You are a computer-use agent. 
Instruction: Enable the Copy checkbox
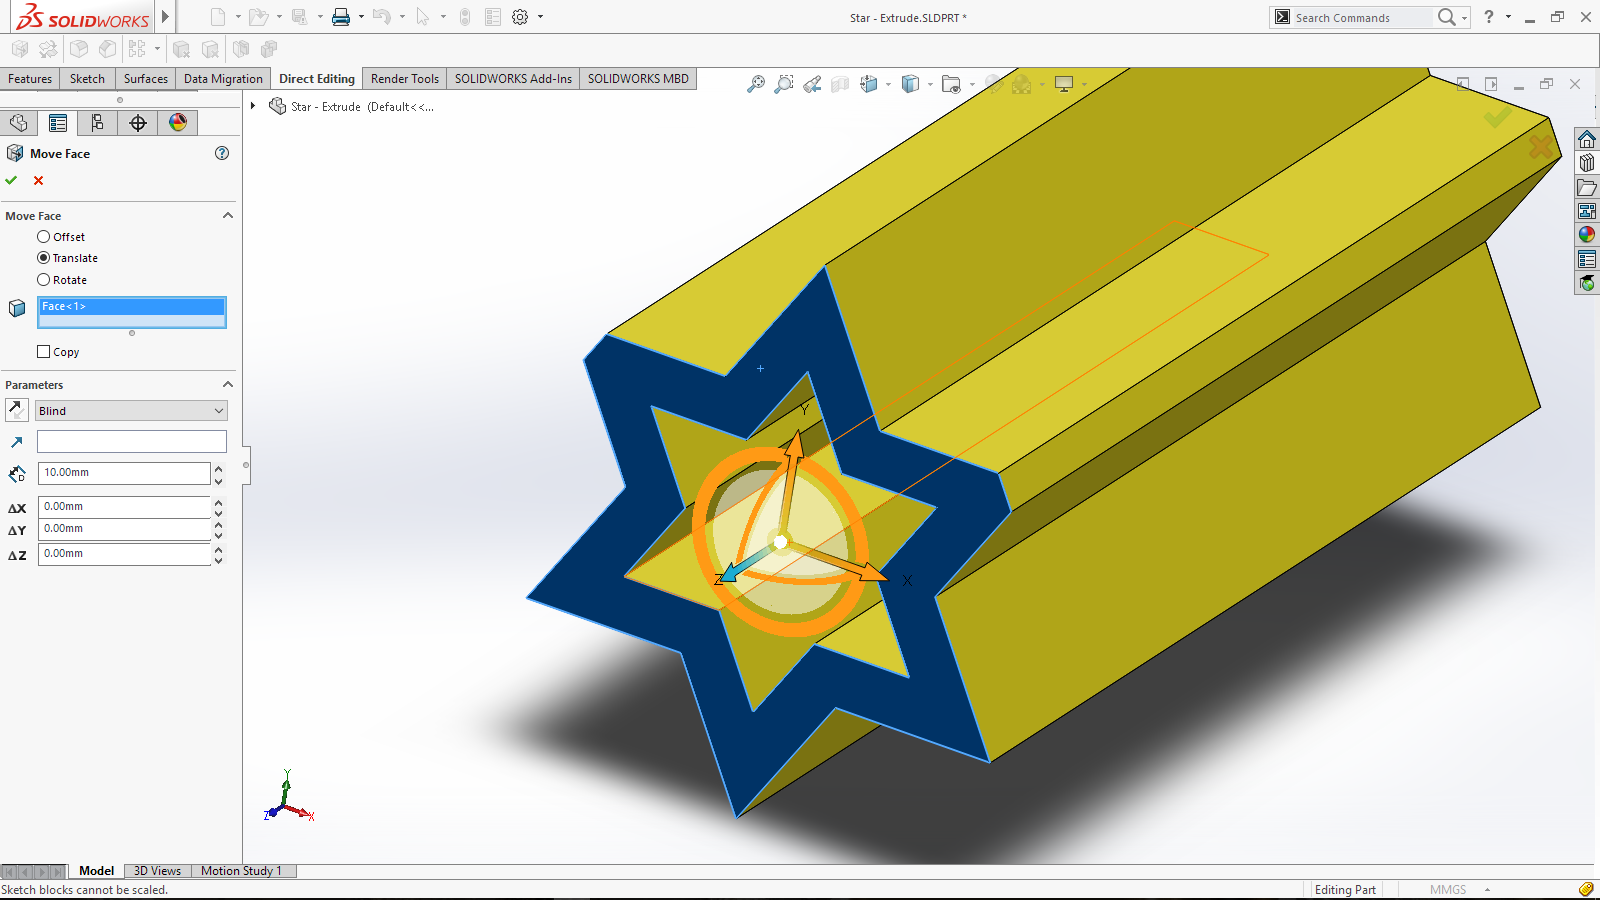tap(44, 352)
